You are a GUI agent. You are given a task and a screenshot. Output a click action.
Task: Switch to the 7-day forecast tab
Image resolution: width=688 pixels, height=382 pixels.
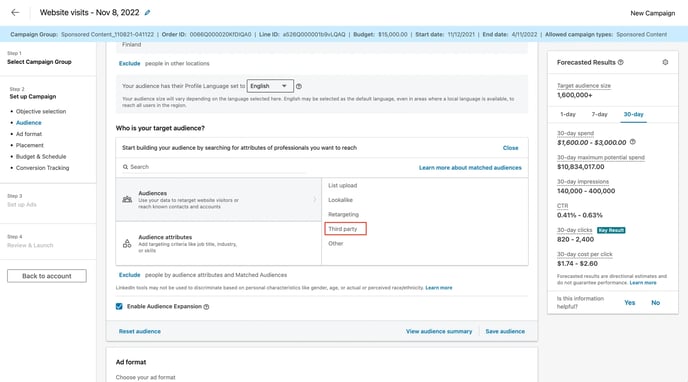599,114
